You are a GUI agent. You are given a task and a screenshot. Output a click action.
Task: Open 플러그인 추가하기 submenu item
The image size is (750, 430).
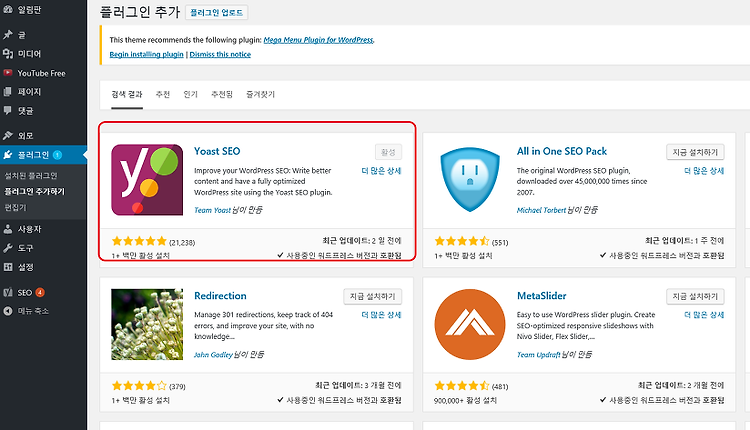[34, 191]
